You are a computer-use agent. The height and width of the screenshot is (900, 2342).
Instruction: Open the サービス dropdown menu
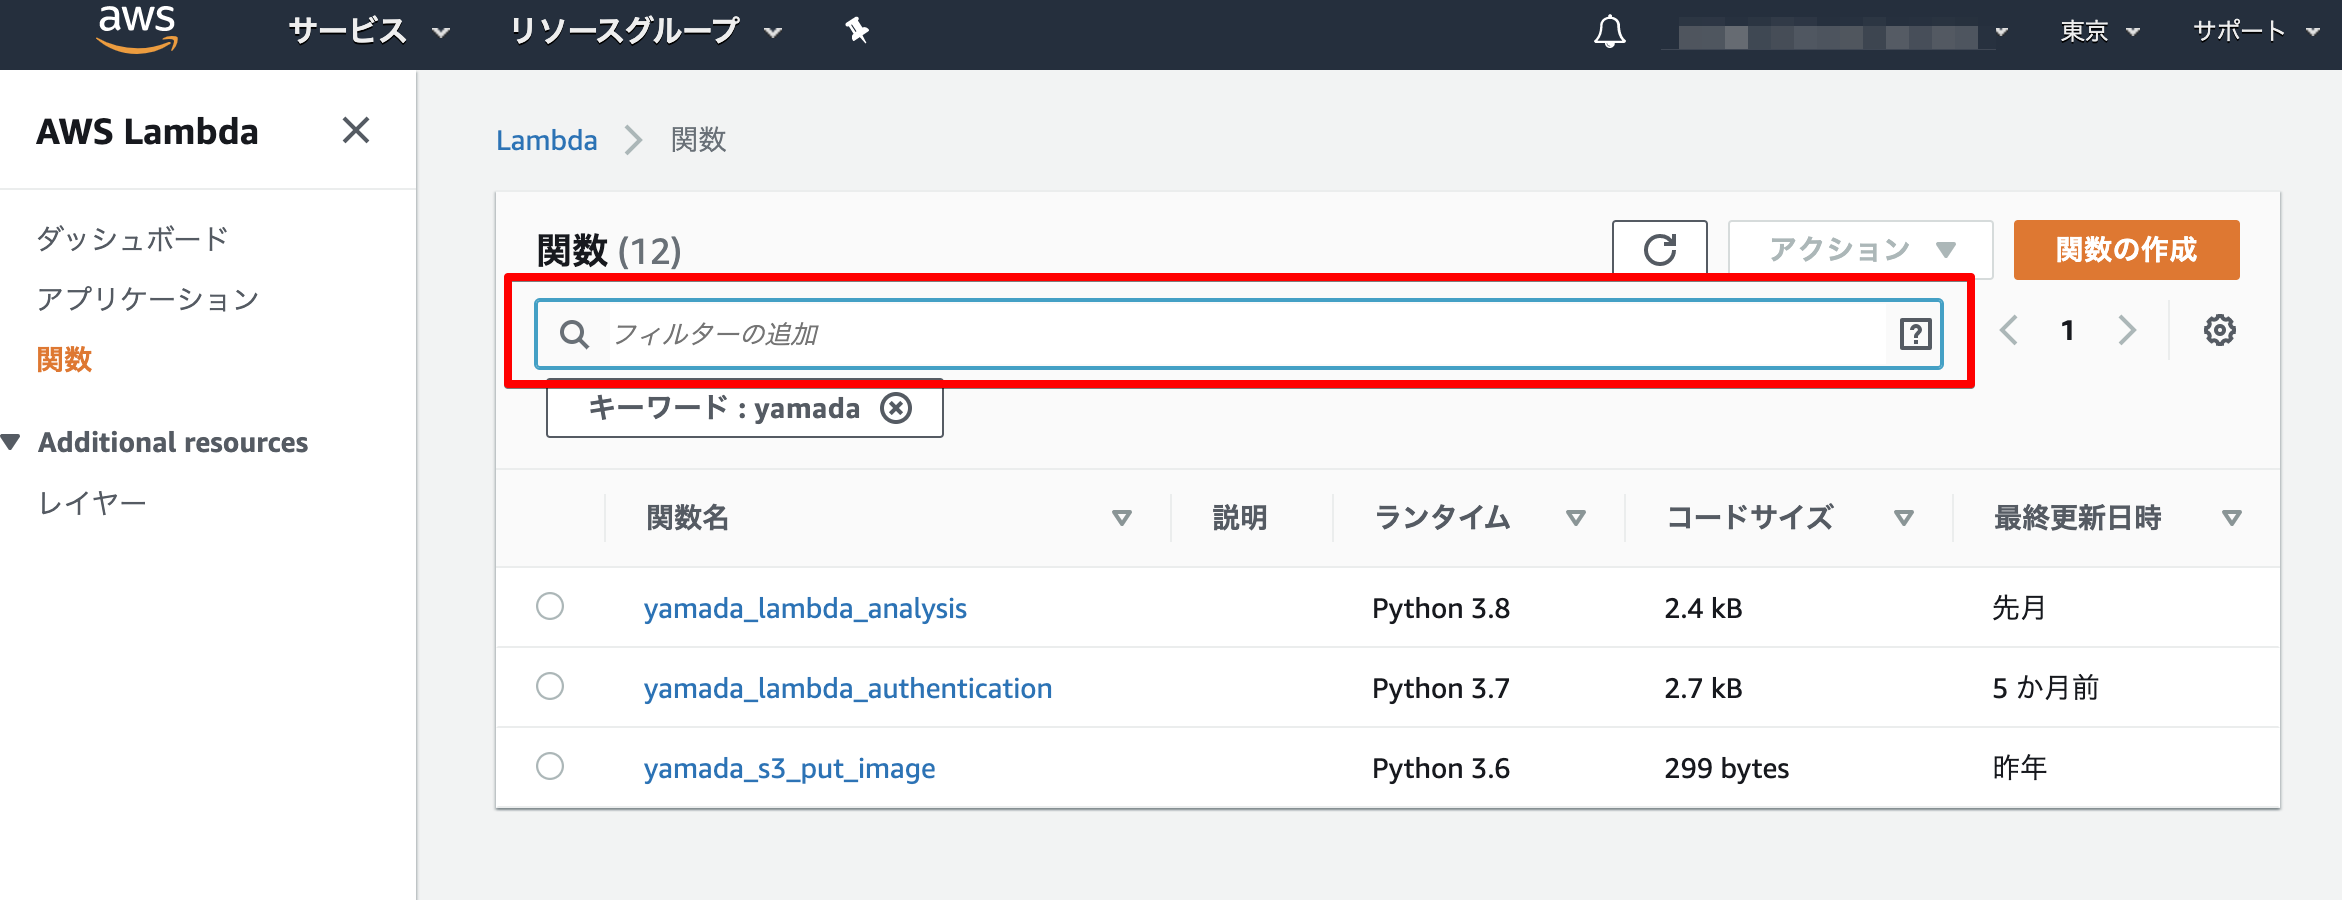369,31
